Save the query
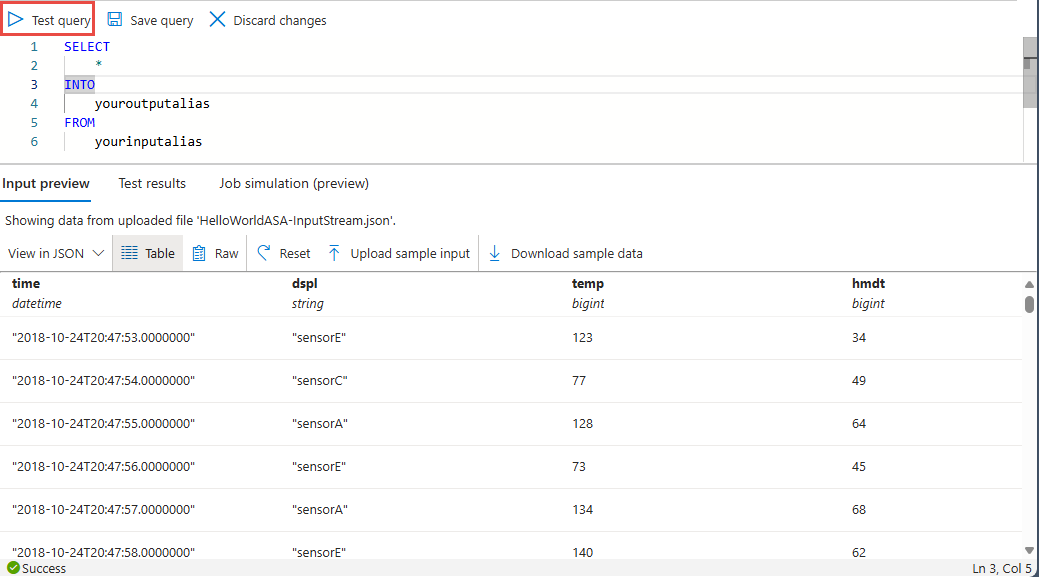 point(150,20)
